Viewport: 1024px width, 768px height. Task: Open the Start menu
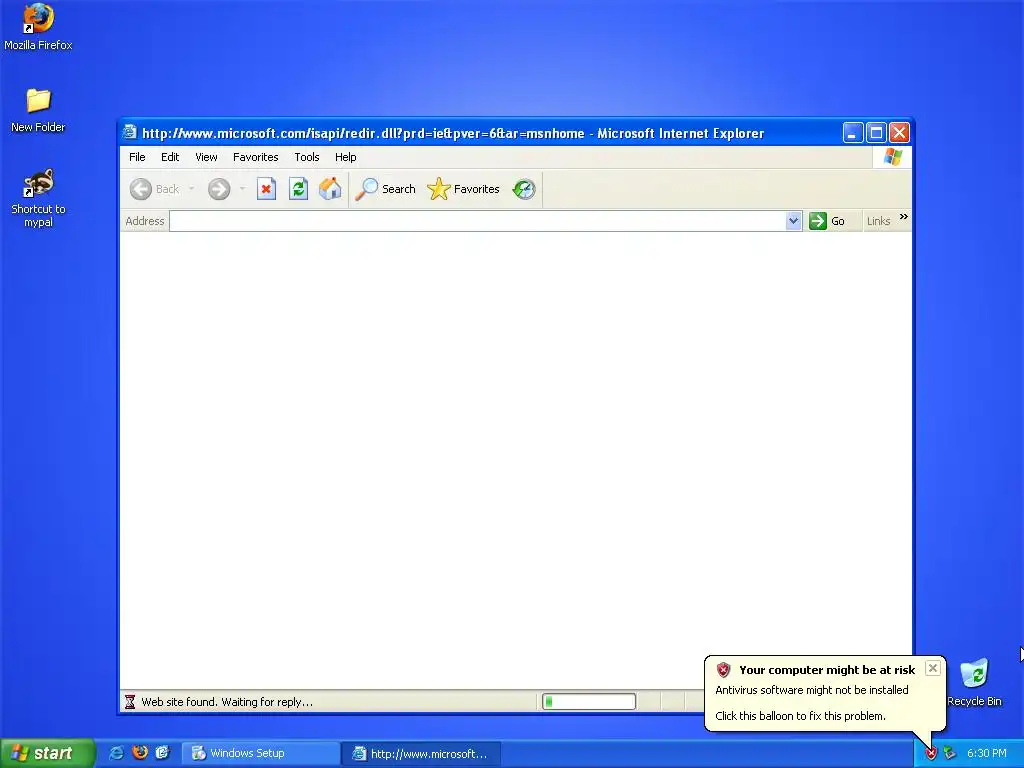pyautogui.click(x=47, y=753)
